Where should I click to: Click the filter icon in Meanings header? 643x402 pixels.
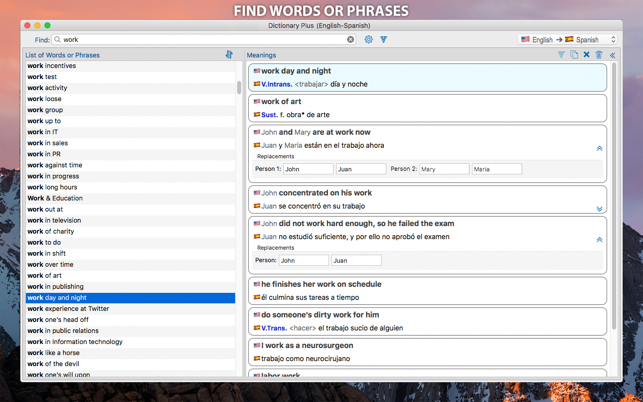pyautogui.click(x=561, y=55)
